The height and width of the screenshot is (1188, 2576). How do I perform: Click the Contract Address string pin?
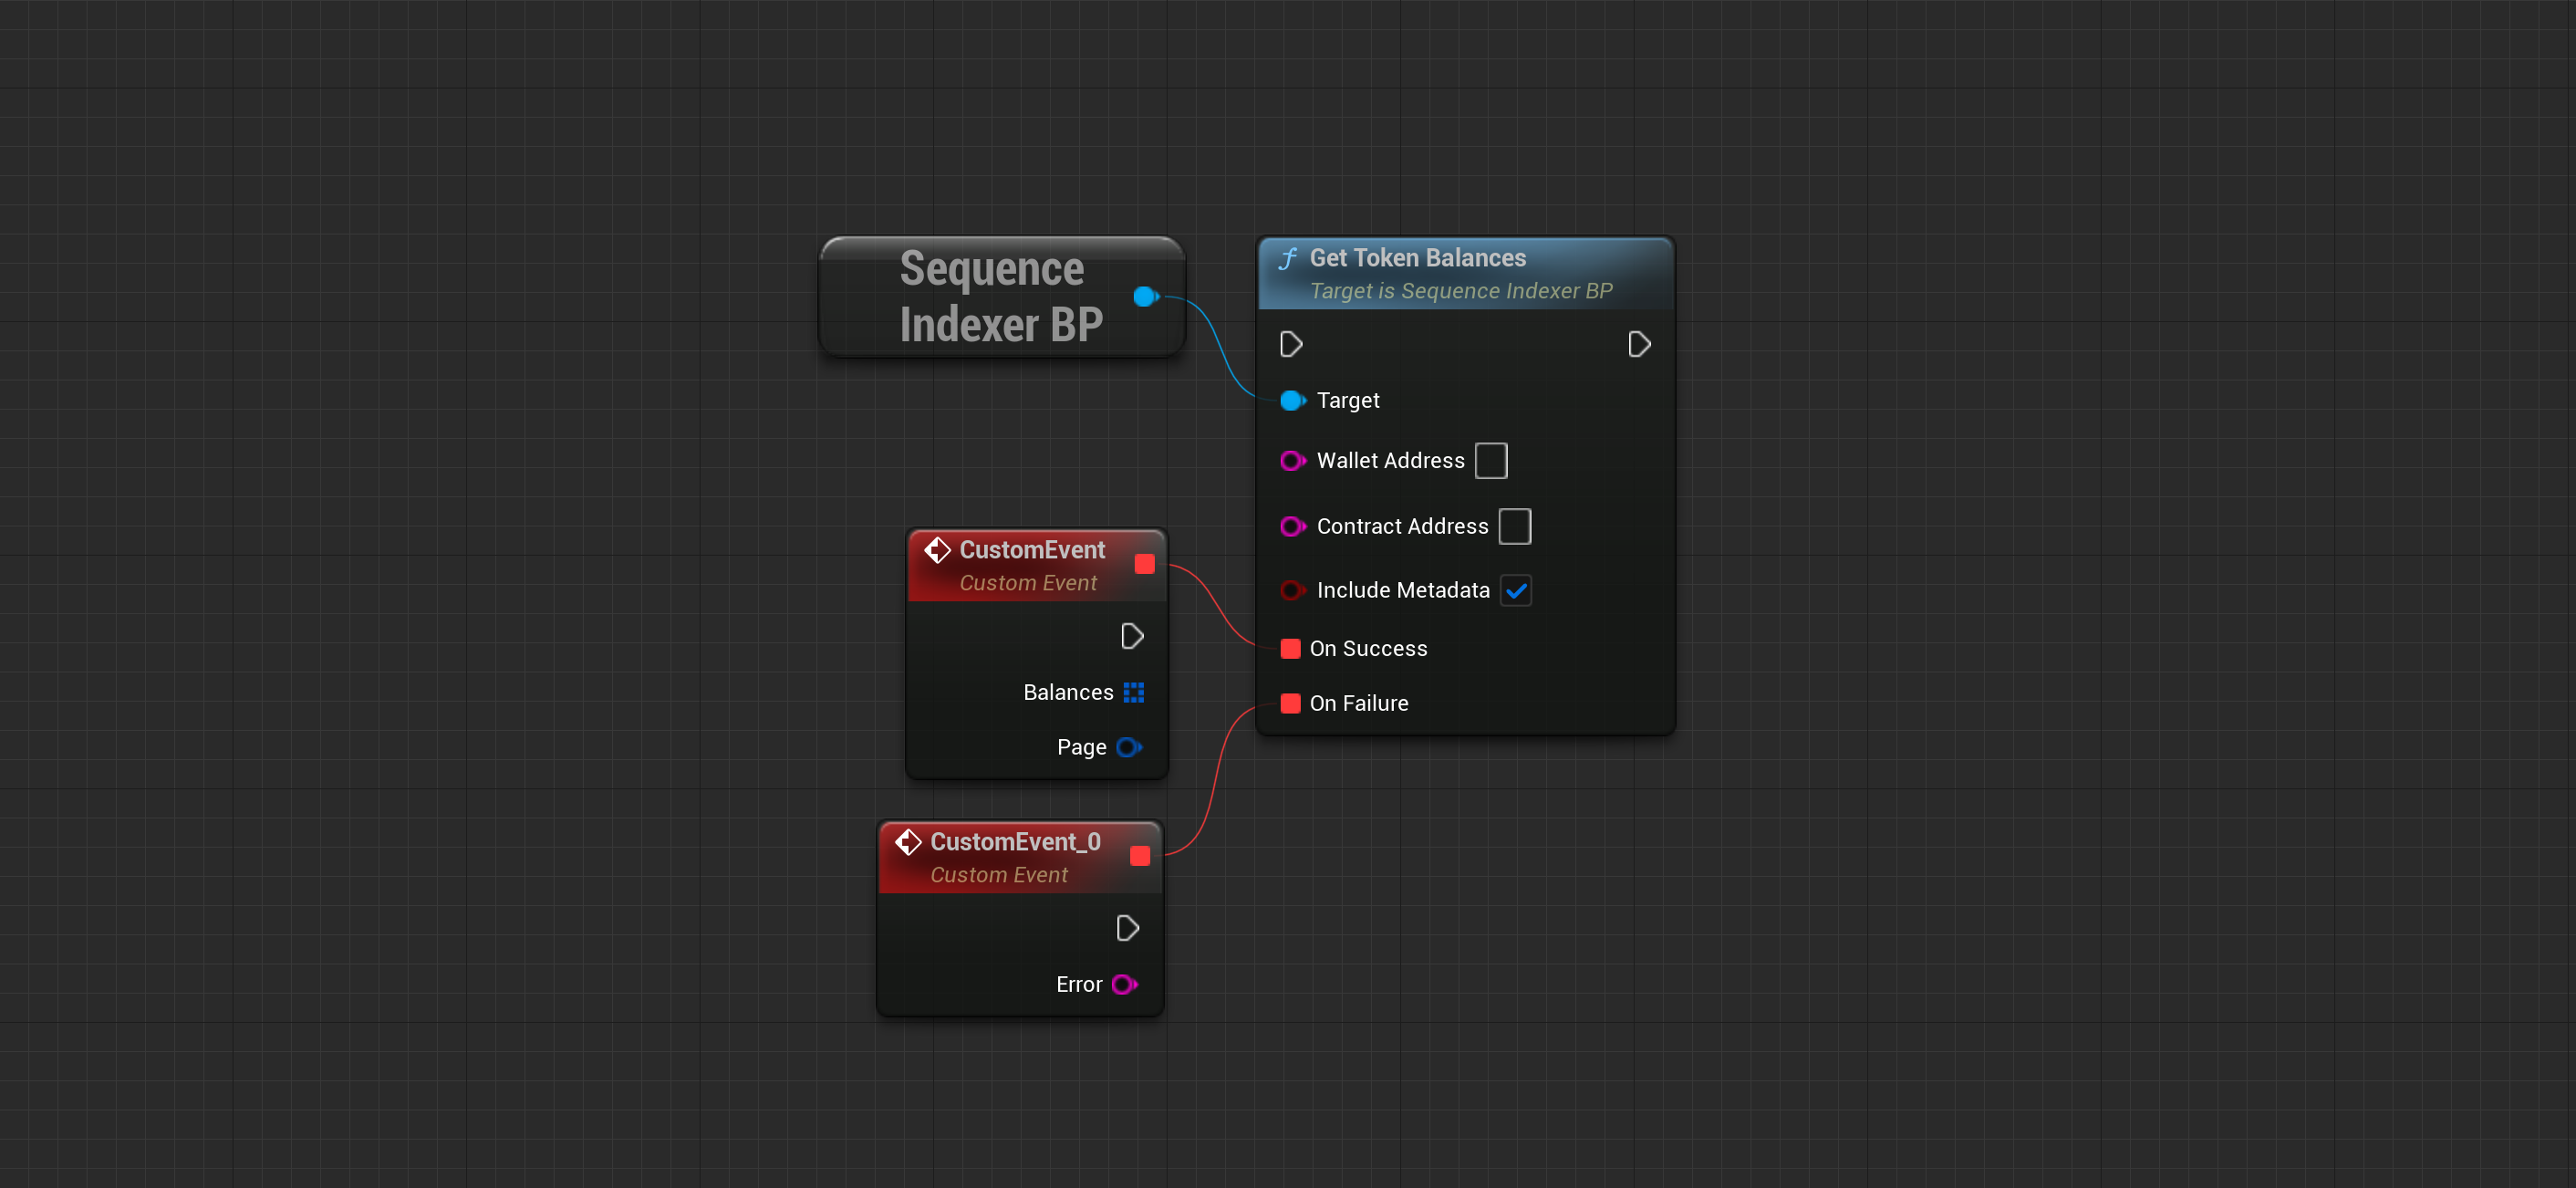1291,527
